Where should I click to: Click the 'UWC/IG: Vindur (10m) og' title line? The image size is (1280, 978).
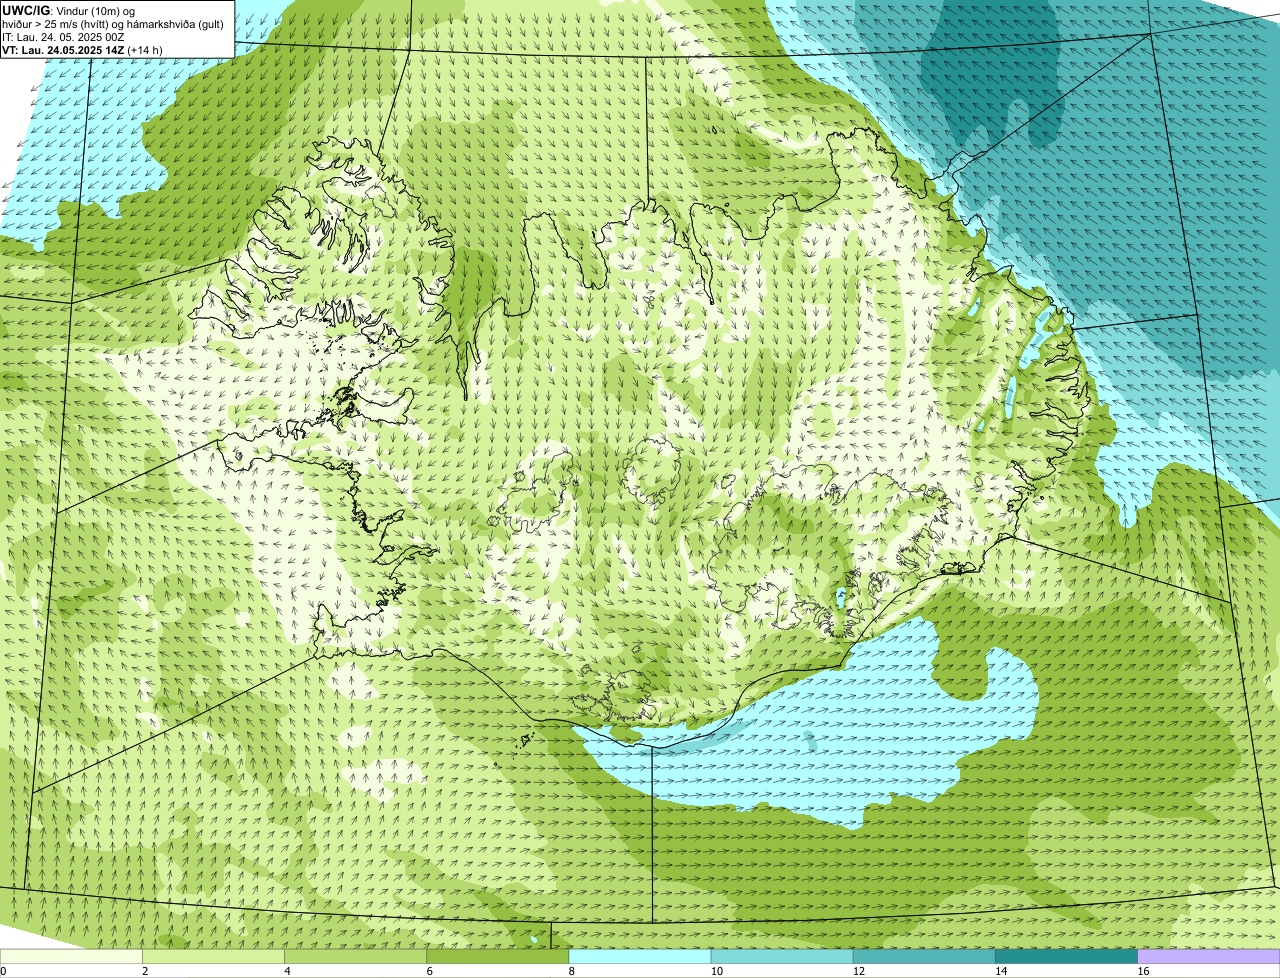[68, 10]
